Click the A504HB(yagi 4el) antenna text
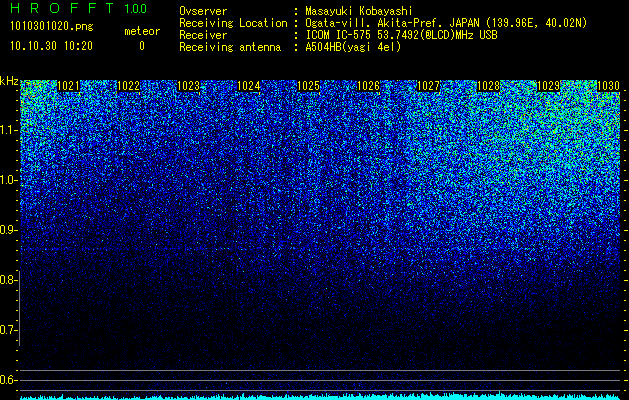Image resolution: width=629 pixels, height=400 pixels. click(353, 47)
